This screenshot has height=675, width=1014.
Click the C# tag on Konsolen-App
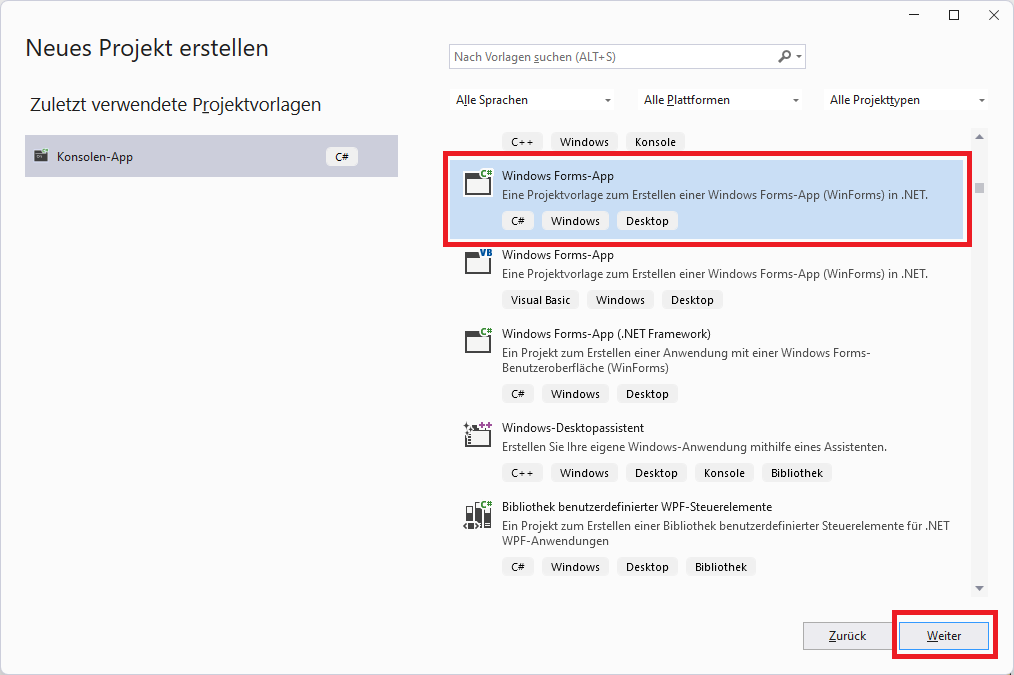342,156
